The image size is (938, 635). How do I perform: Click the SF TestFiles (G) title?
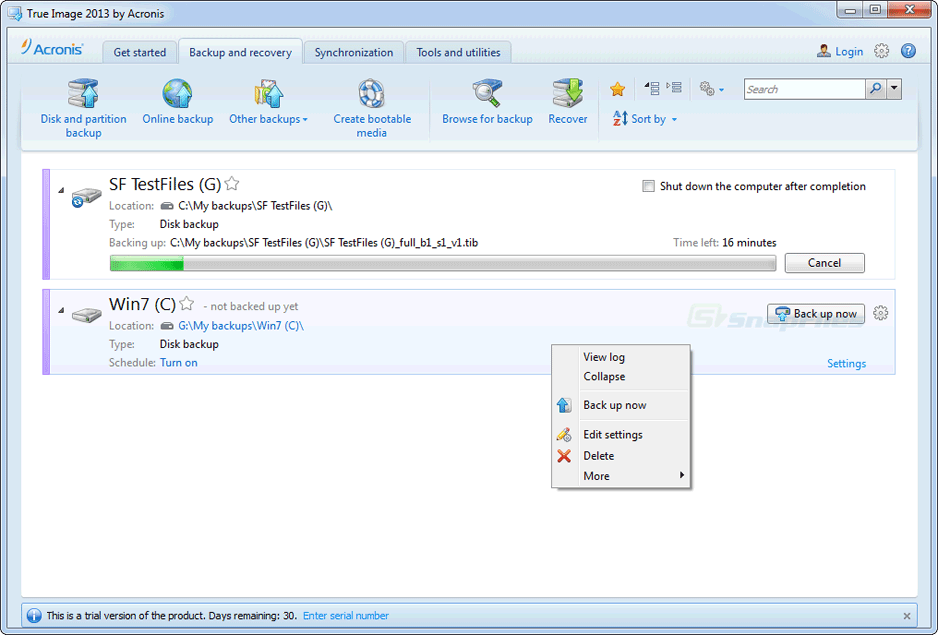165,184
